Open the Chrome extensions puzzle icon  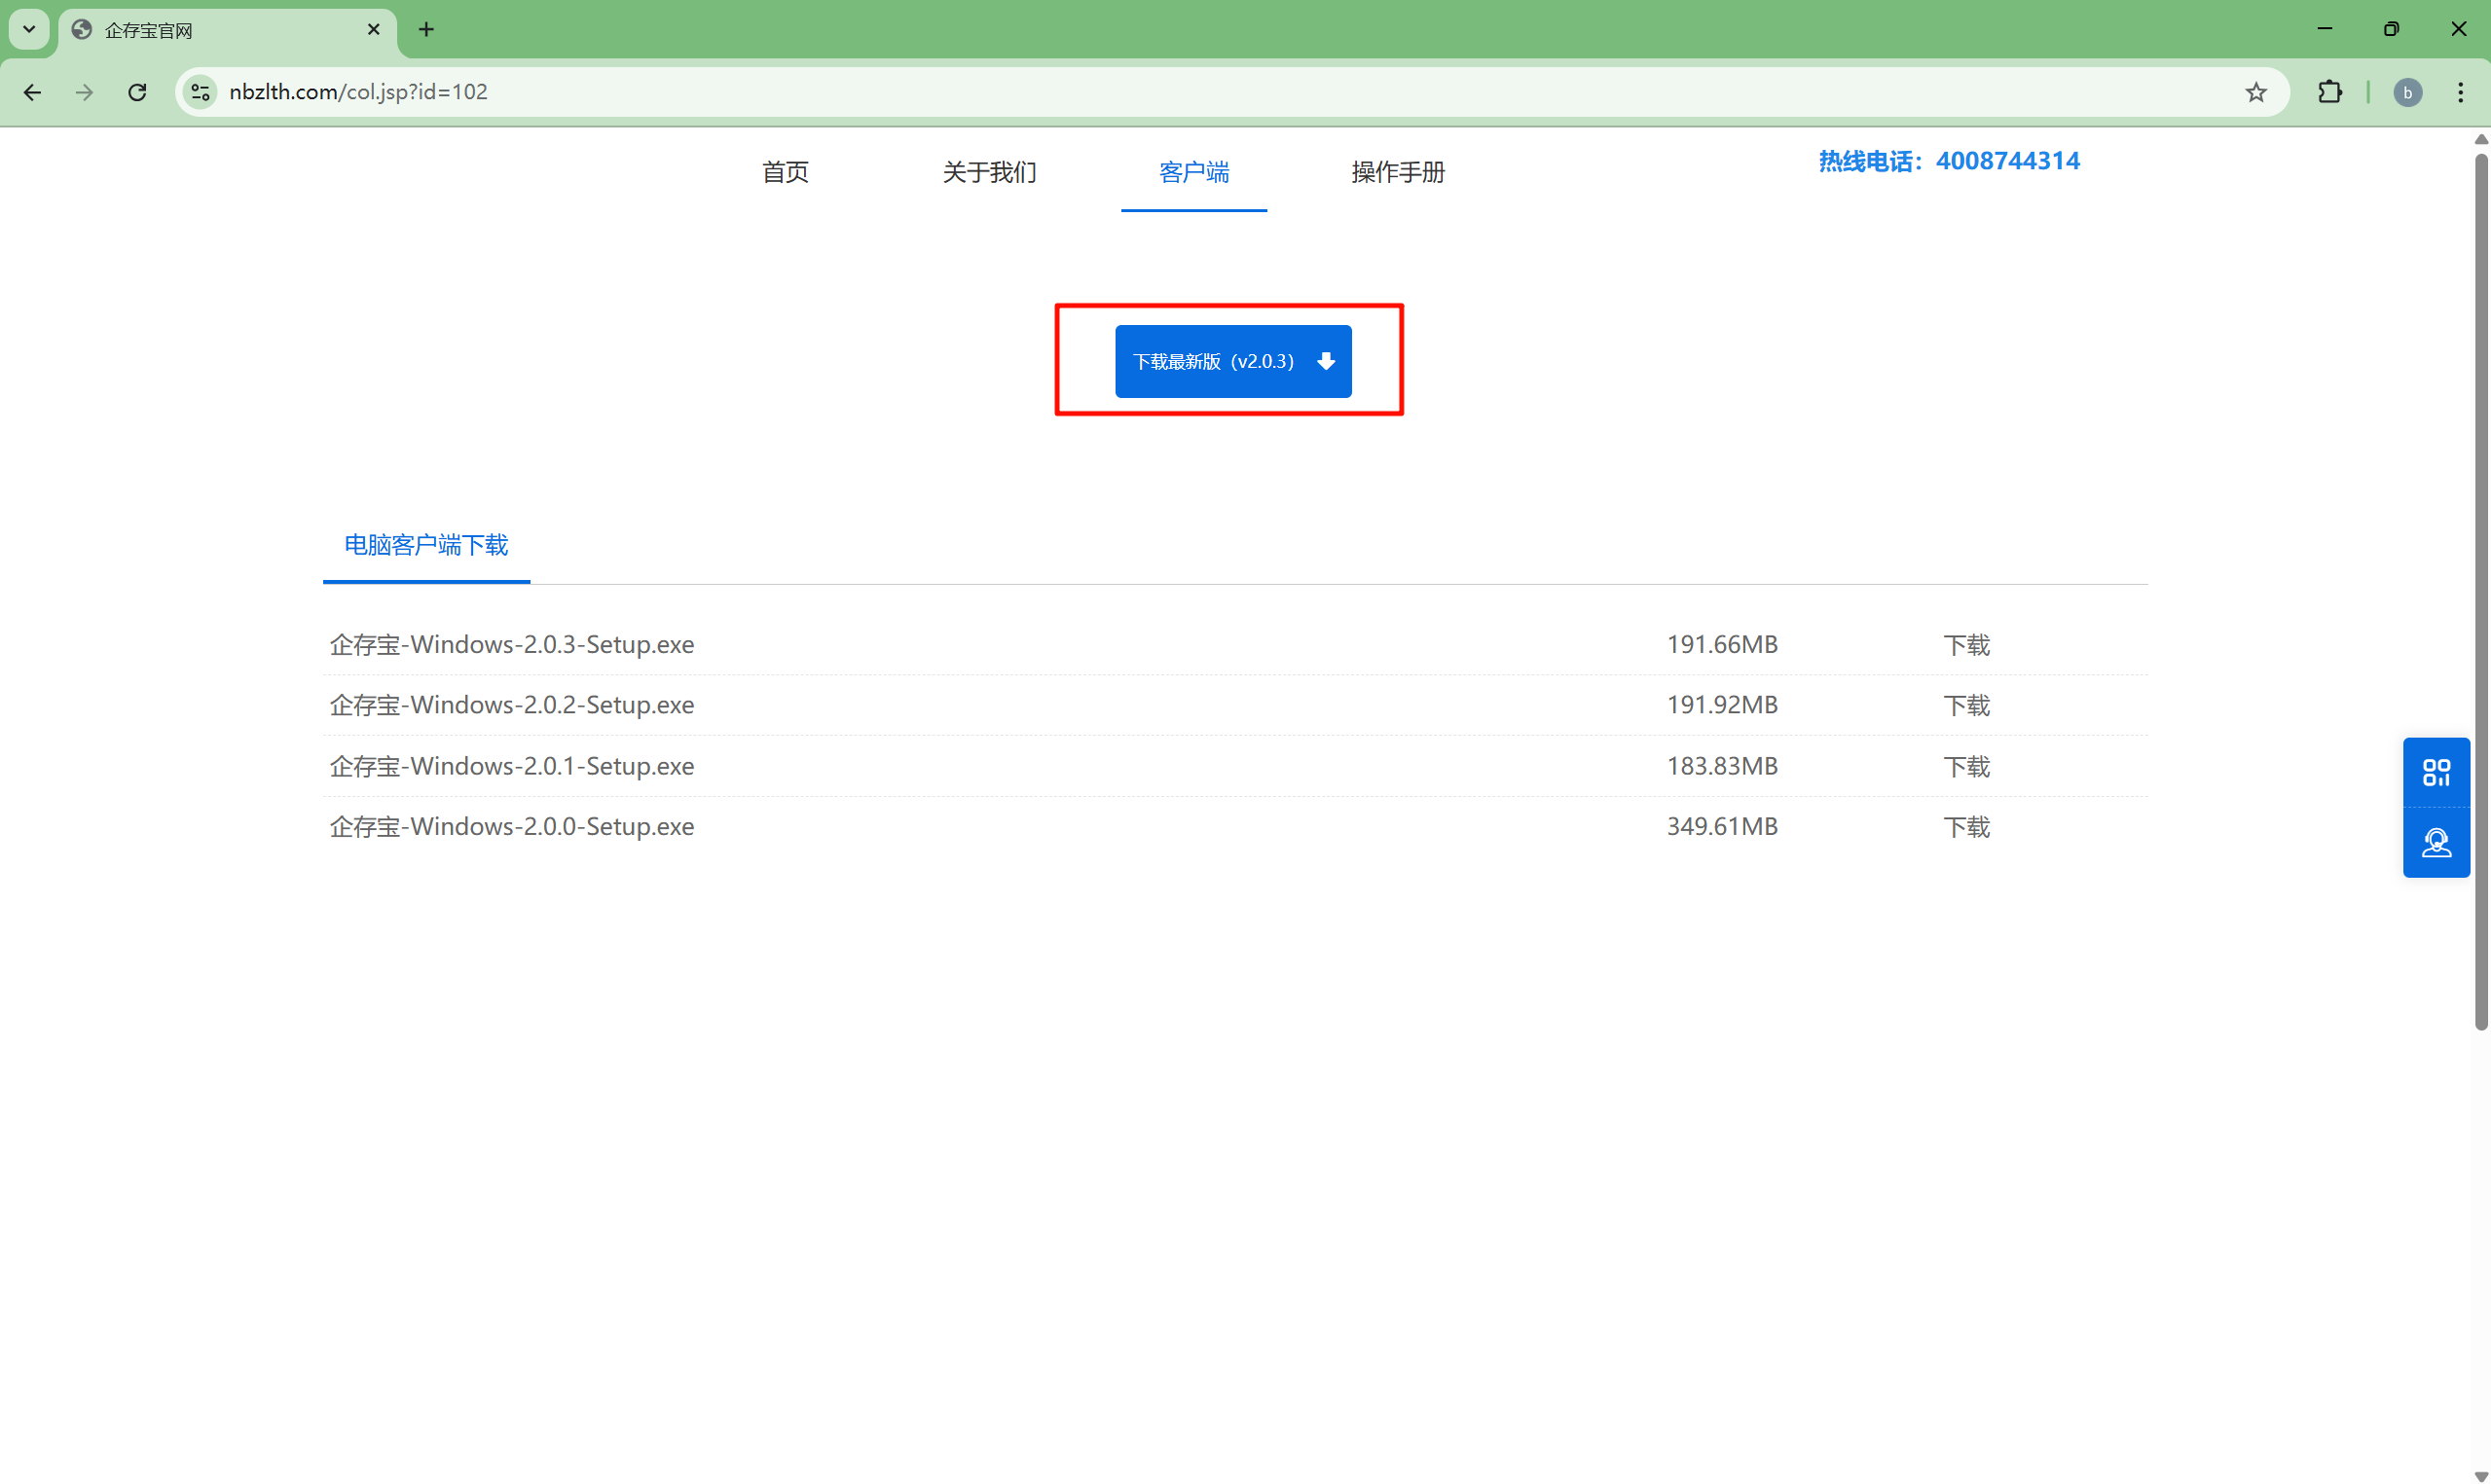pos(2329,92)
